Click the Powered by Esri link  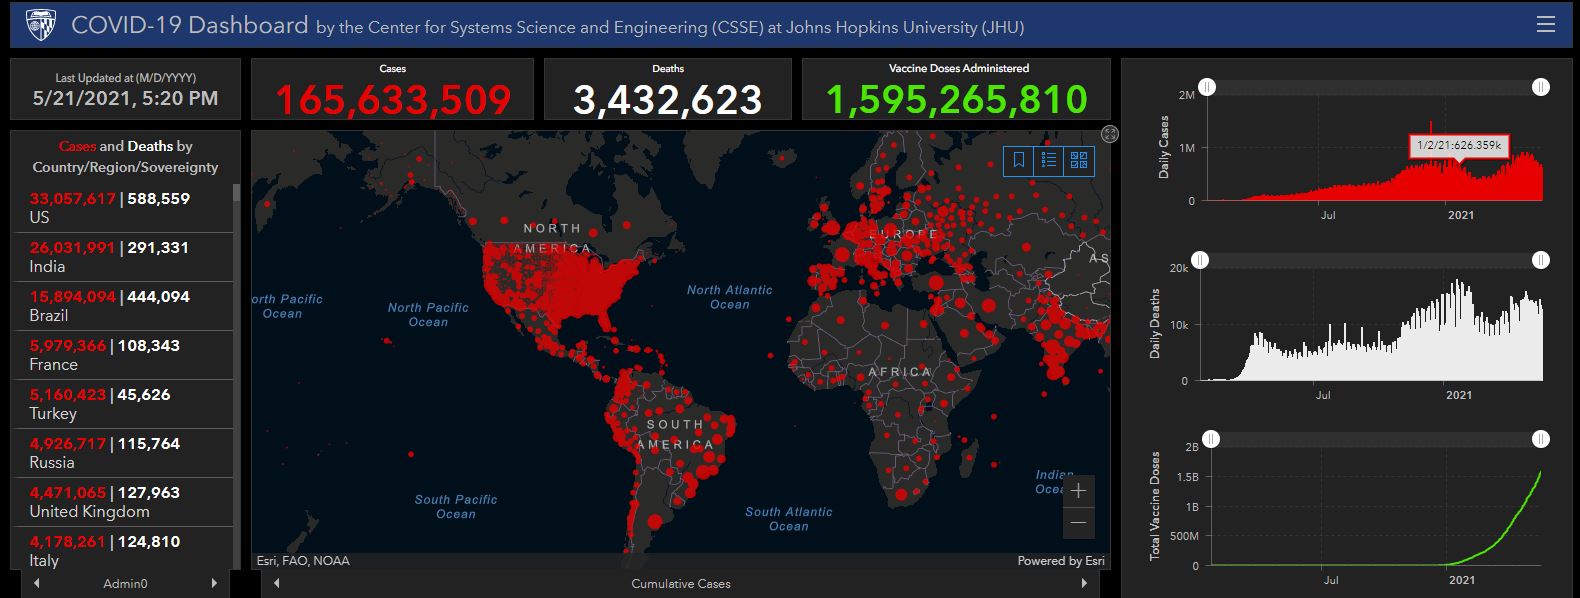[1060, 561]
